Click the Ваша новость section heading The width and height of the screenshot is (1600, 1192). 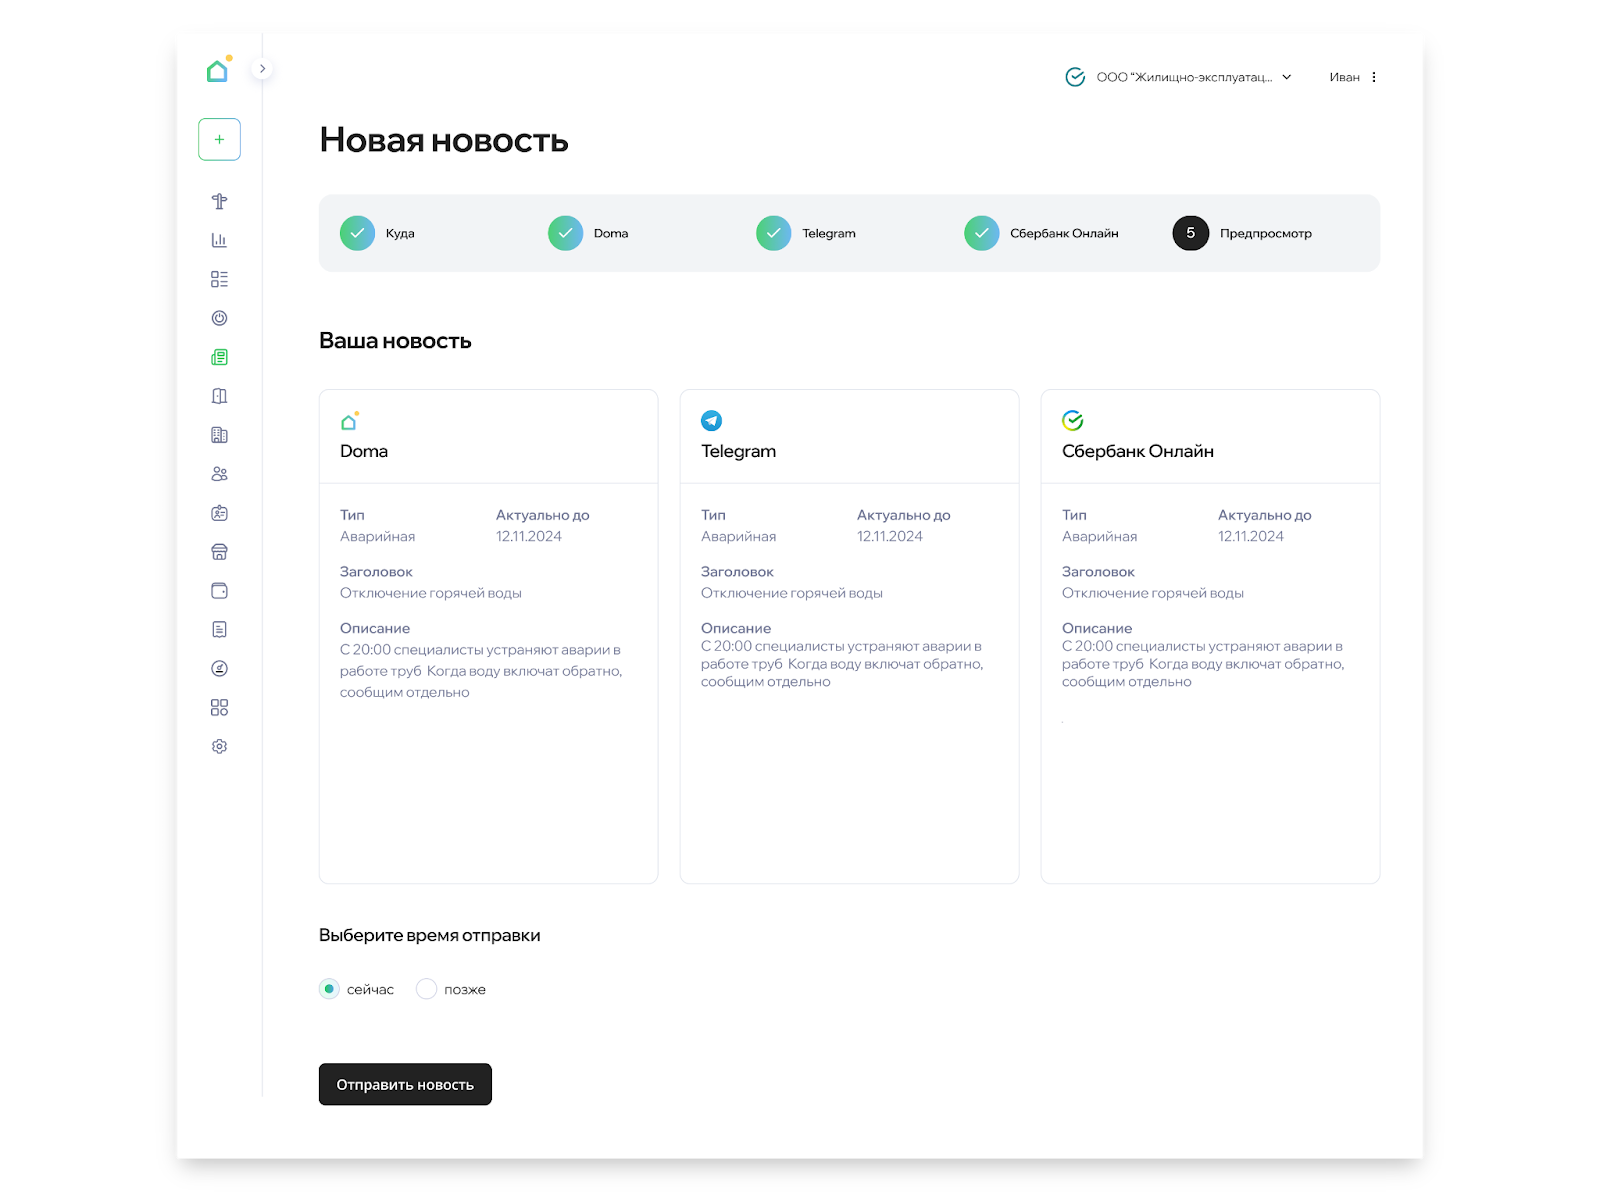(x=395, y=341)
